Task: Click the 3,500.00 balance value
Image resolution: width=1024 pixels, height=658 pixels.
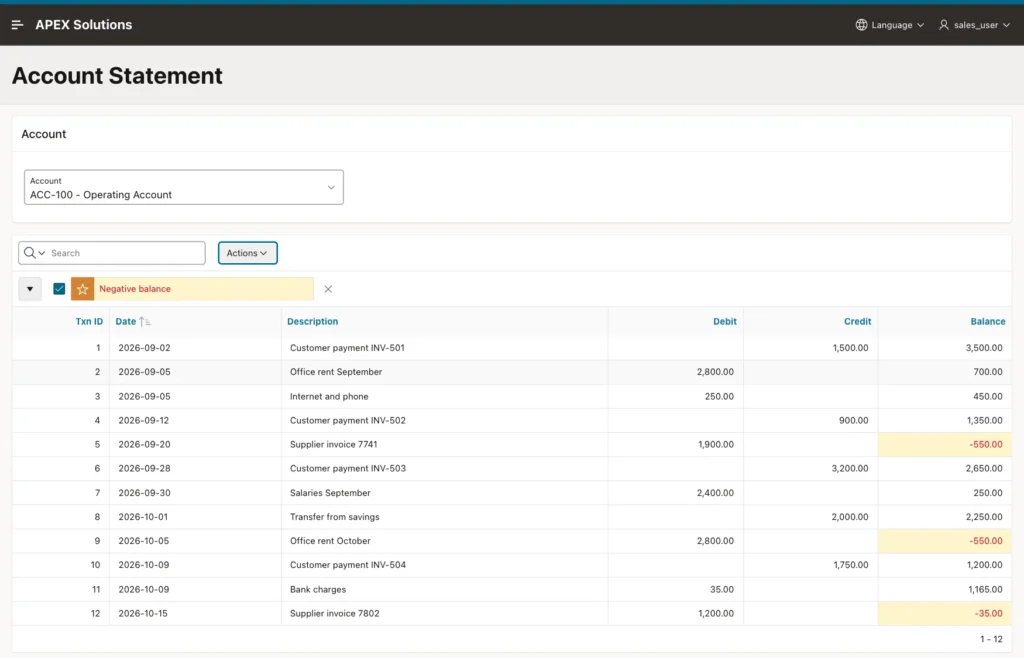Action: pos(984,348)
